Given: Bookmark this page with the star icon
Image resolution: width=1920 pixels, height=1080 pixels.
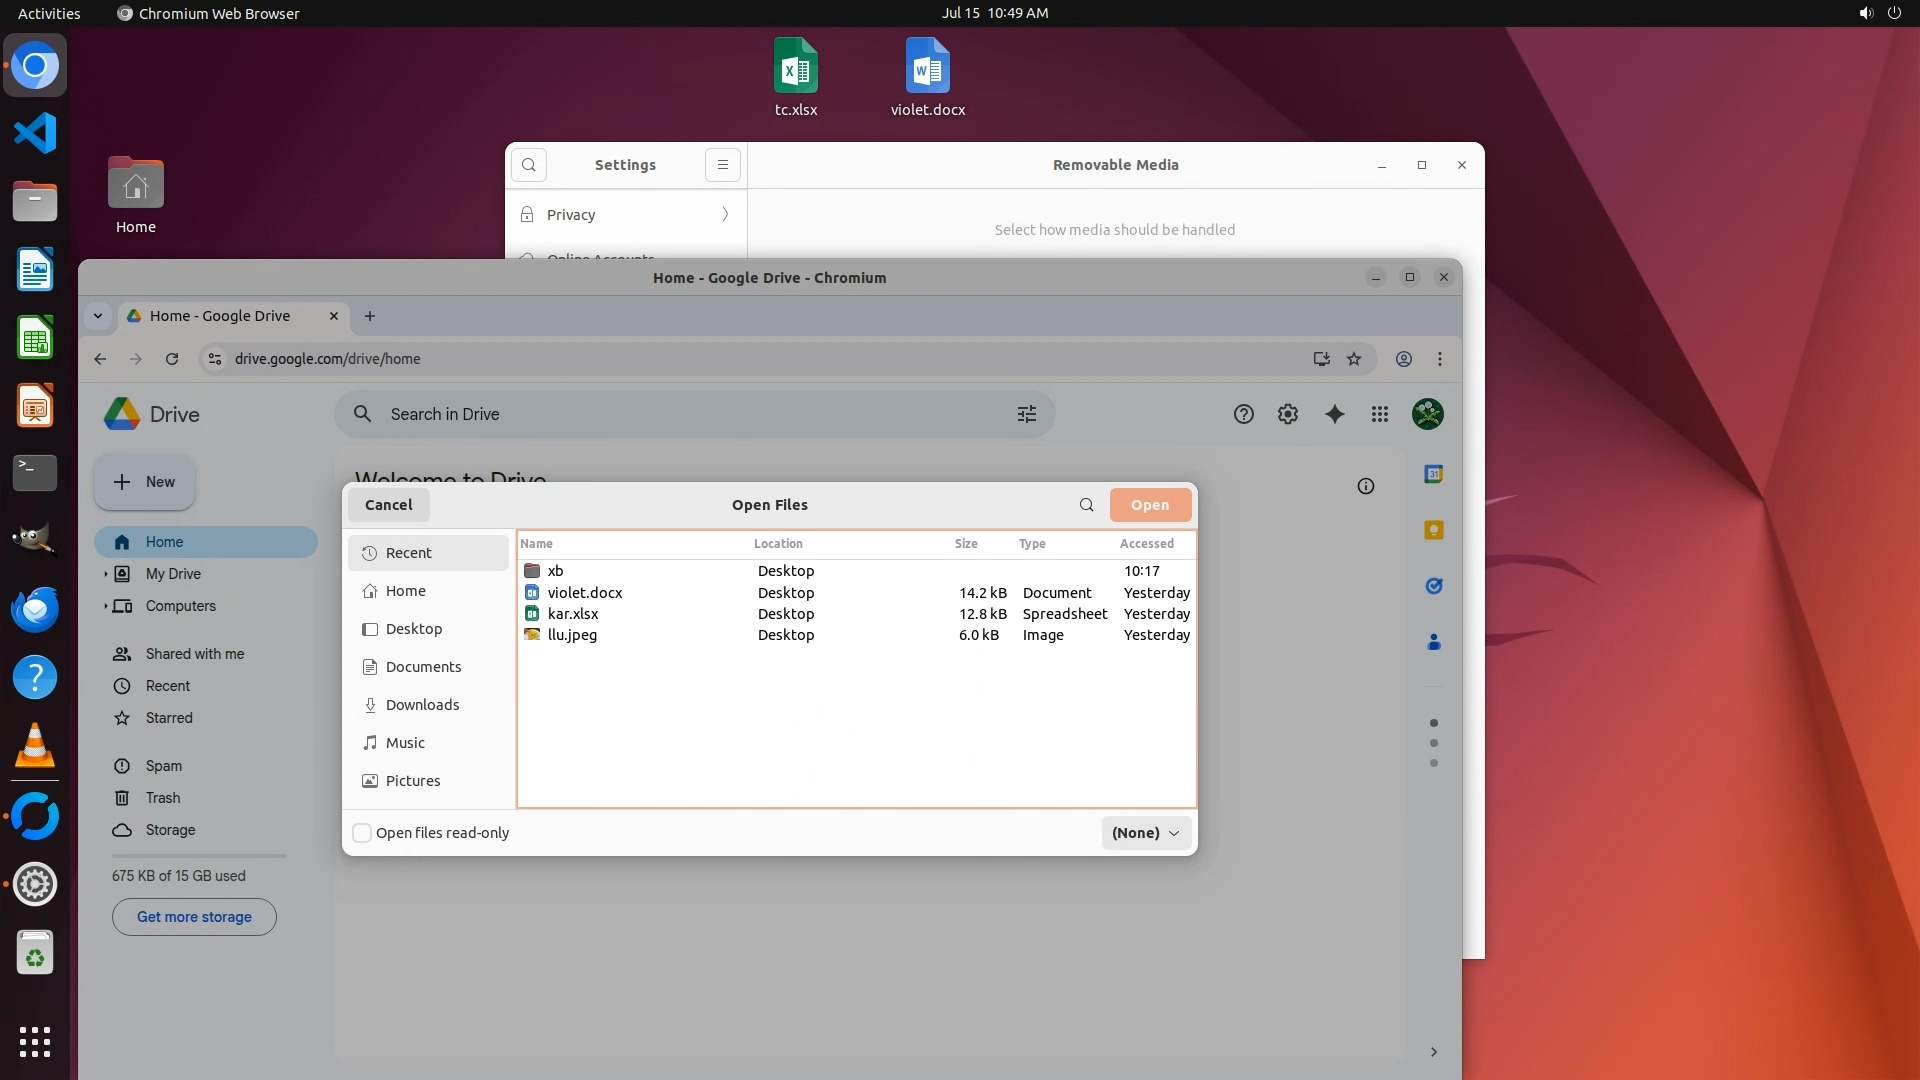Looking at the screenshot, I should point(1354,359).
